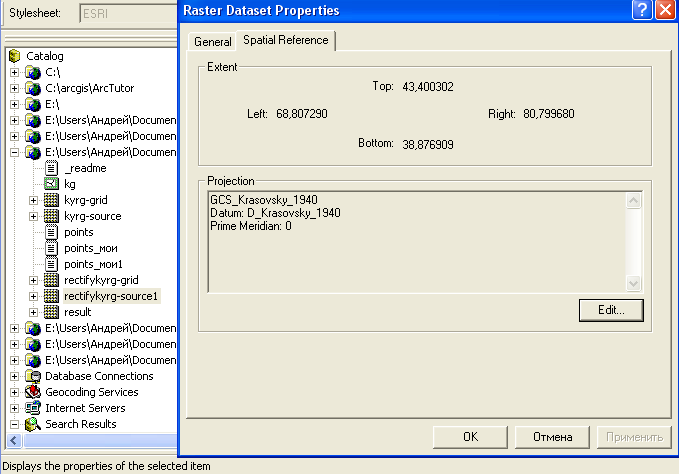
Task: Click the result raster icon
Action: click(52, 312)
